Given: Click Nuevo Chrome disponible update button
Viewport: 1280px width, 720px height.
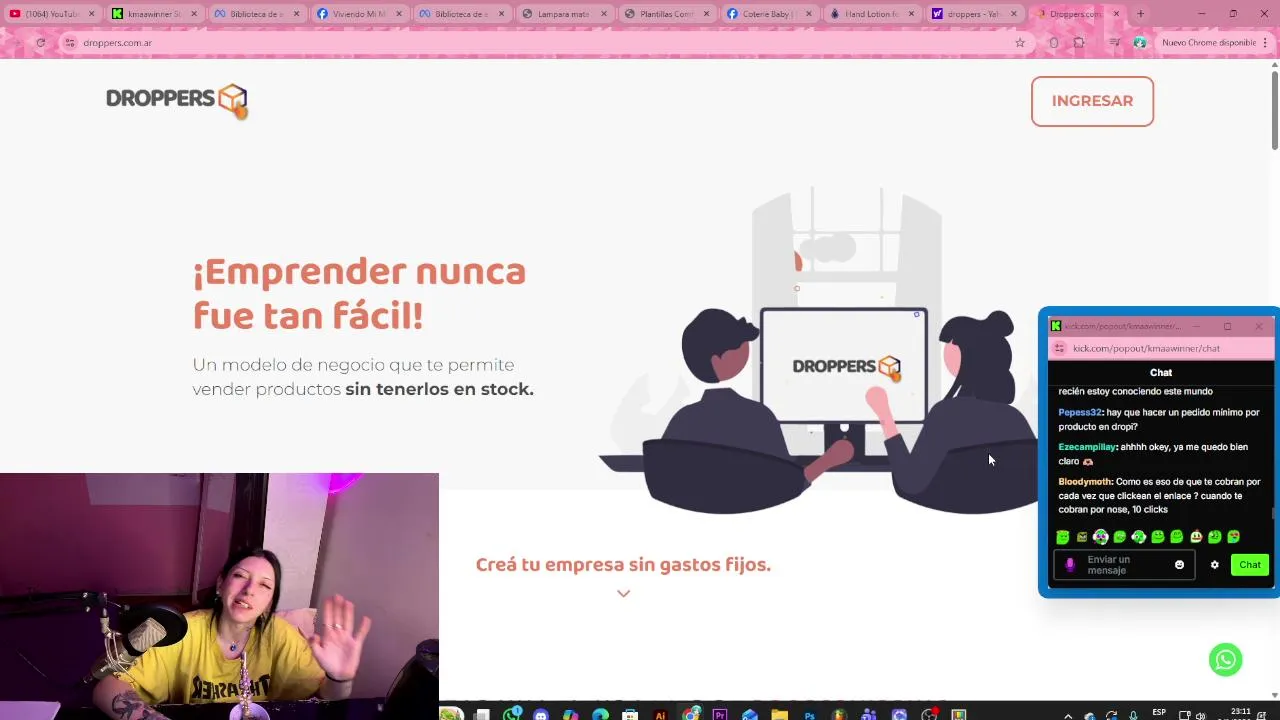Looking at the screenshot, I should (x=1215, y=43).
